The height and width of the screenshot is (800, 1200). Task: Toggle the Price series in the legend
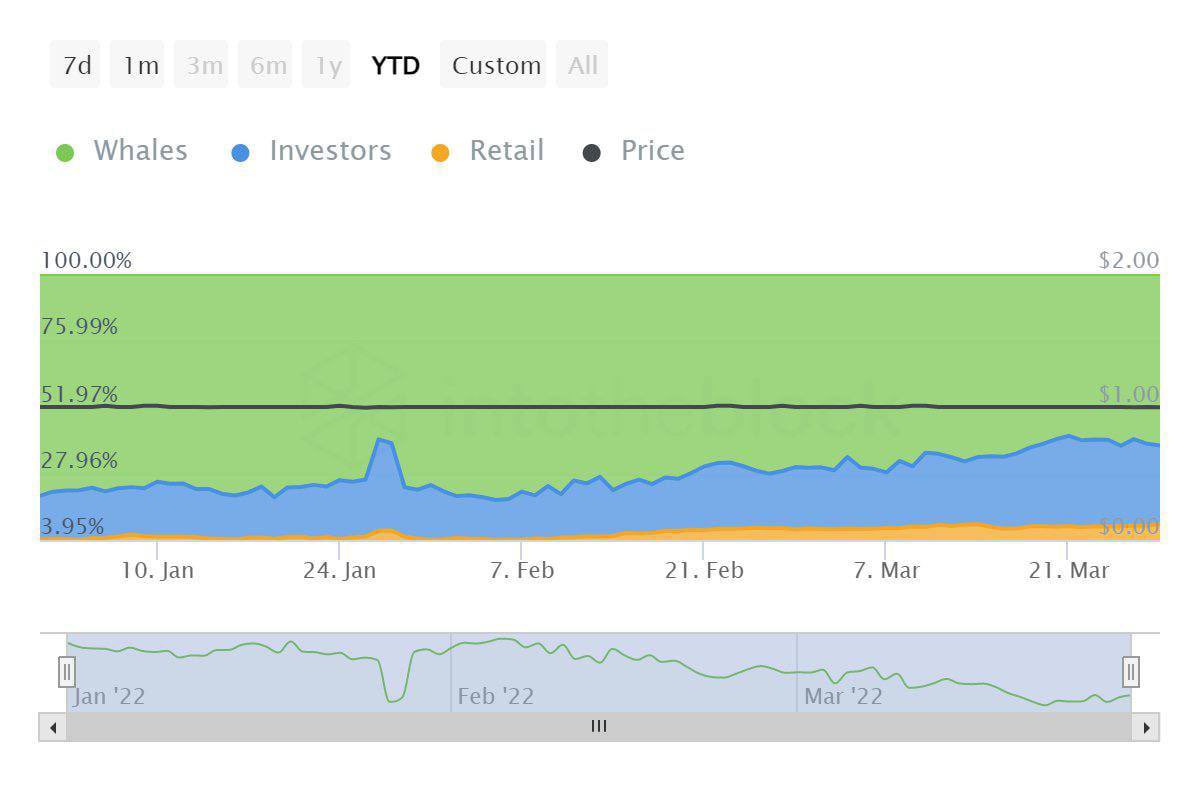[x=634, y=151]
